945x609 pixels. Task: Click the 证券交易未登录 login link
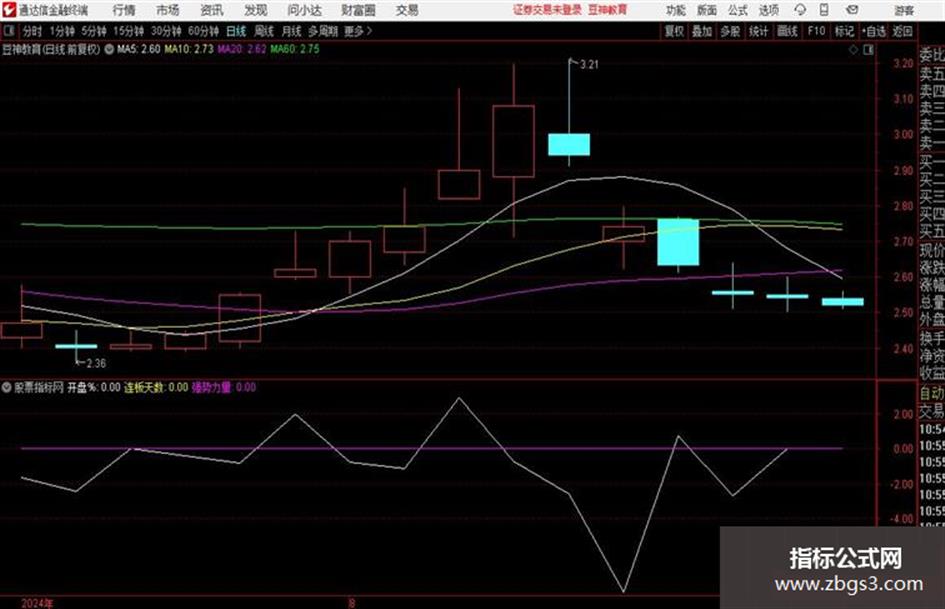(x=547, y=10)
